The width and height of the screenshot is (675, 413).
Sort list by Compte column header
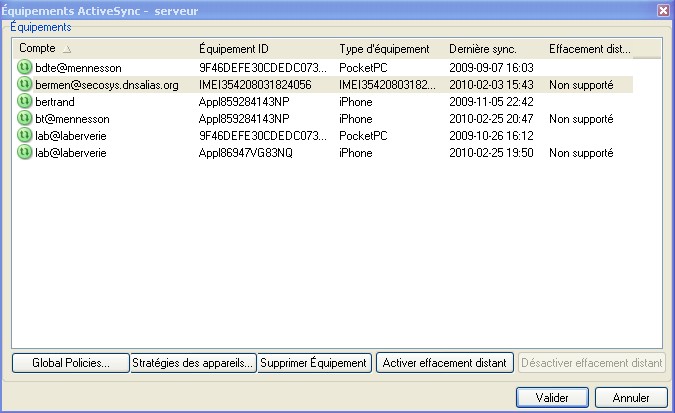[x=100, y=48]
